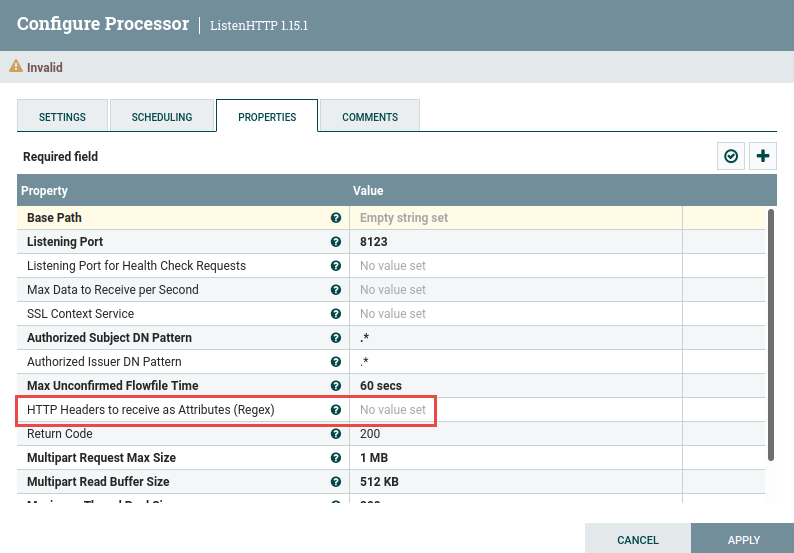The height and width of the screenshot is (553, 794).
Task: Click the verify properties checkmark icon
Action: [x=731, y=156]
